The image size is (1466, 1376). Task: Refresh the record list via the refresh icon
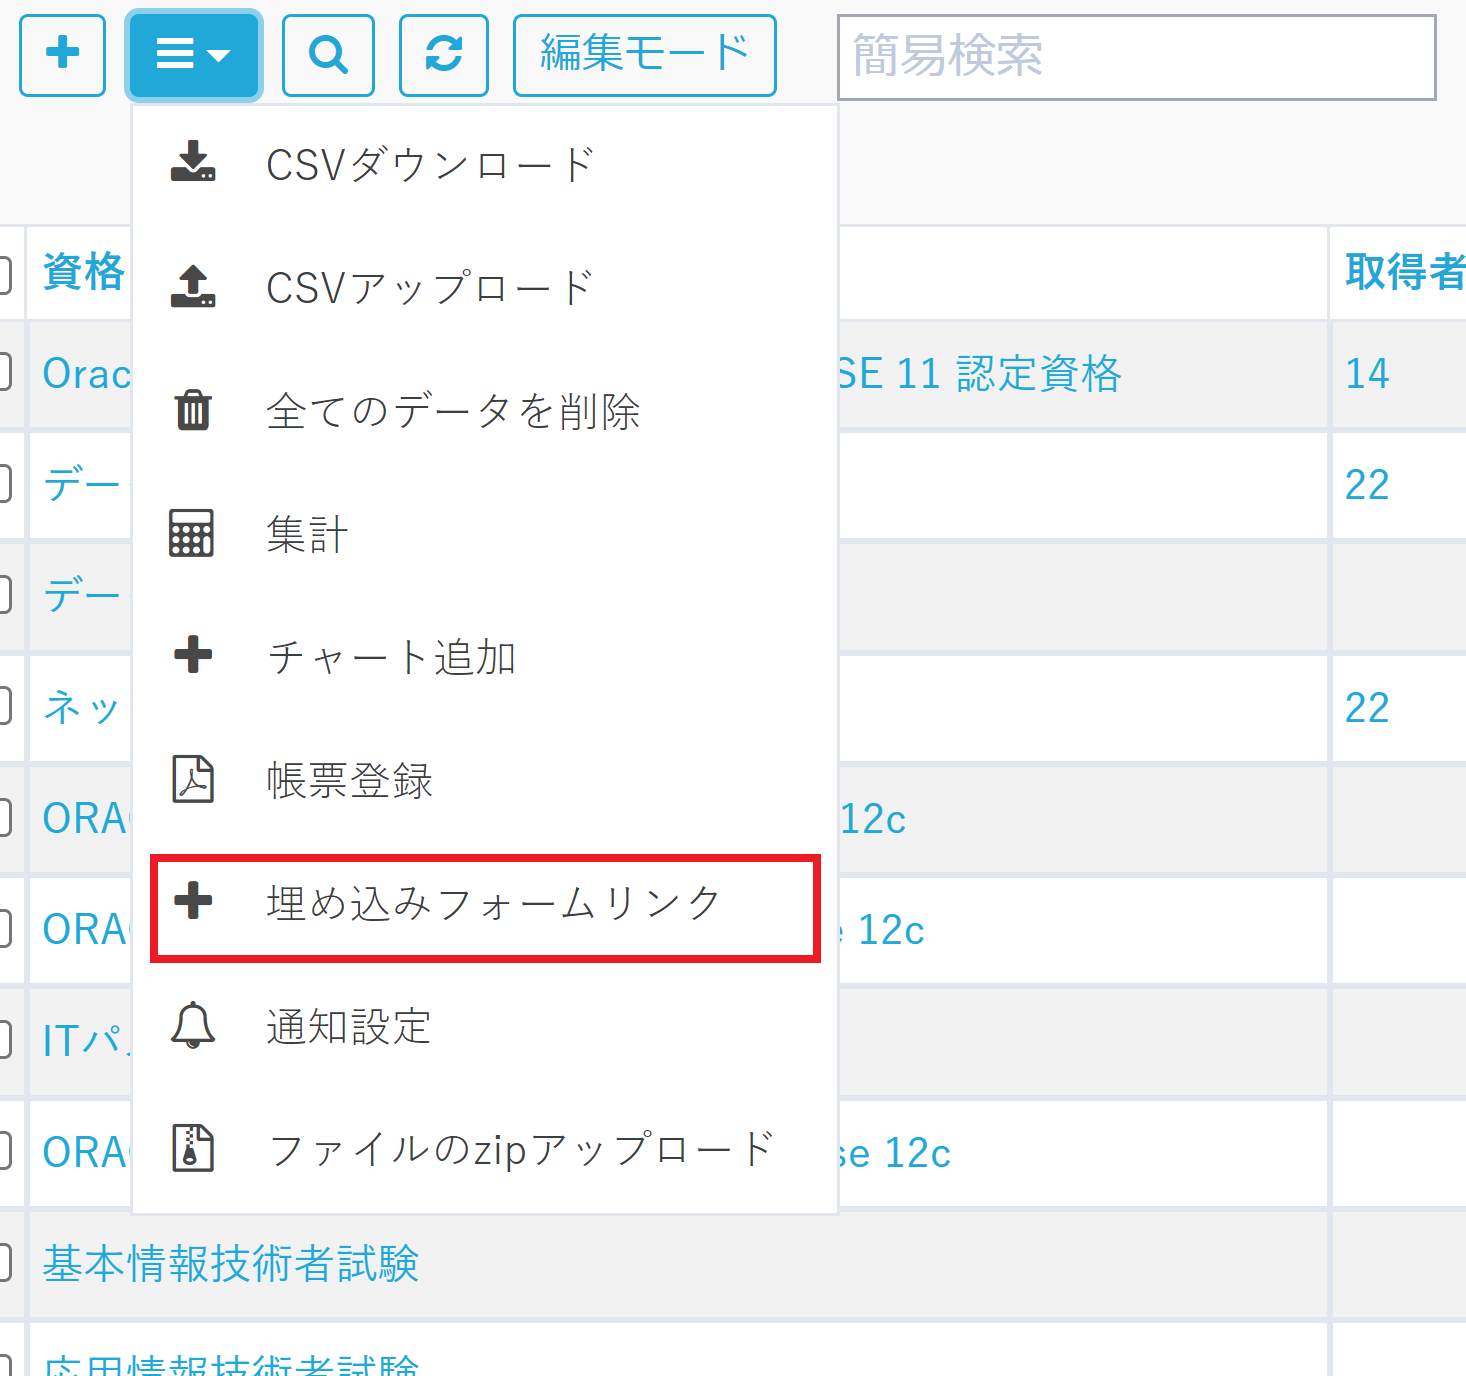(444, 55)
